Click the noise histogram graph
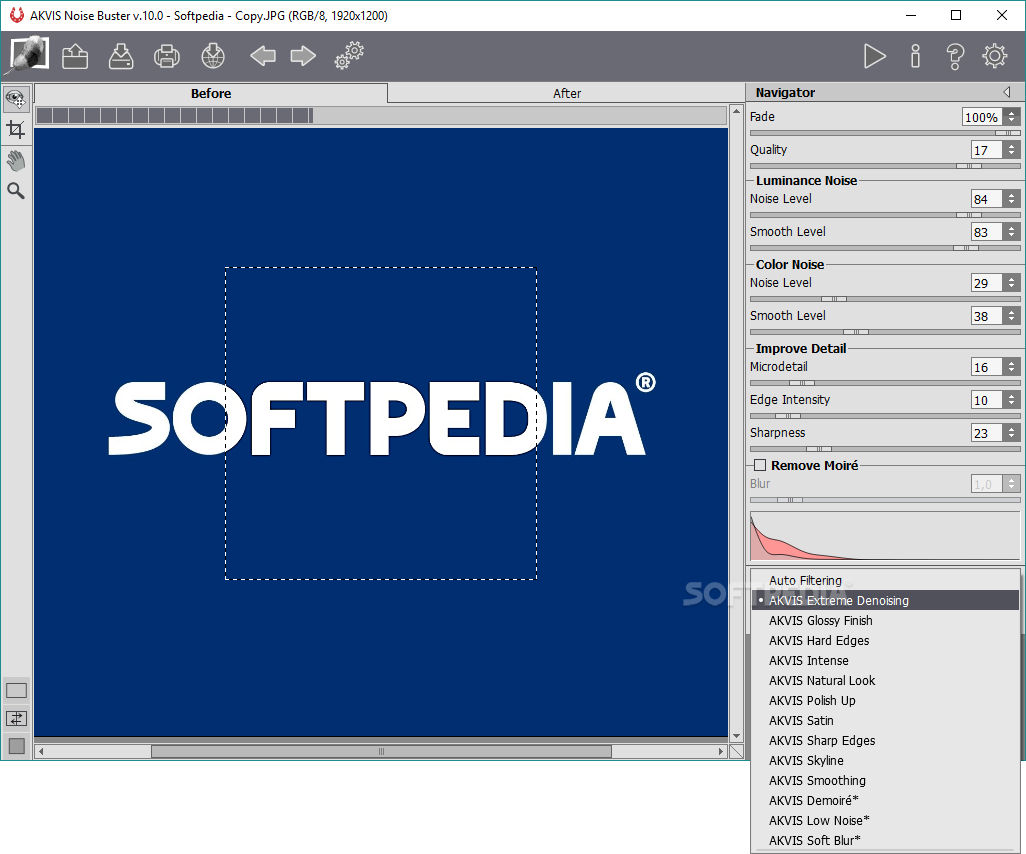The image size is (1026, 854). click(x=885, y=536)
